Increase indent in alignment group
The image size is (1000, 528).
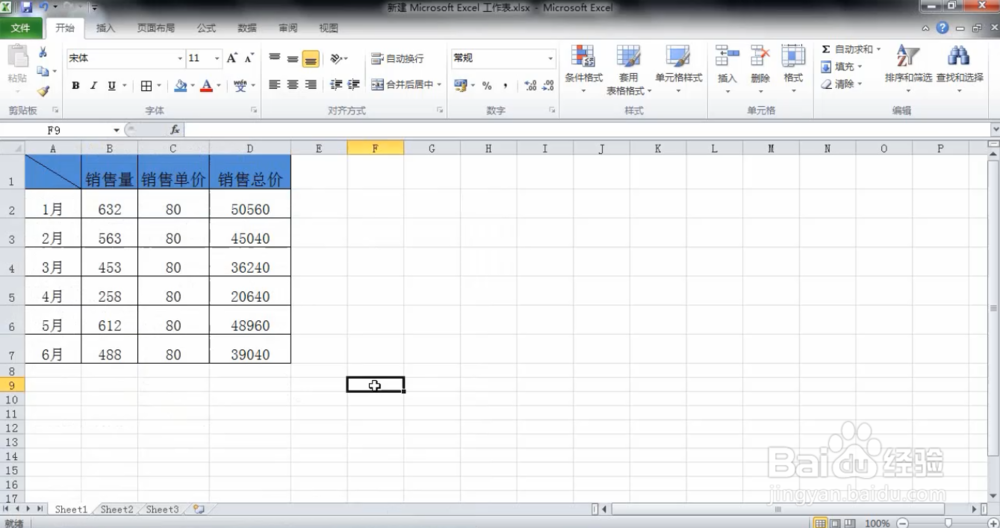(x=354, y=84)
